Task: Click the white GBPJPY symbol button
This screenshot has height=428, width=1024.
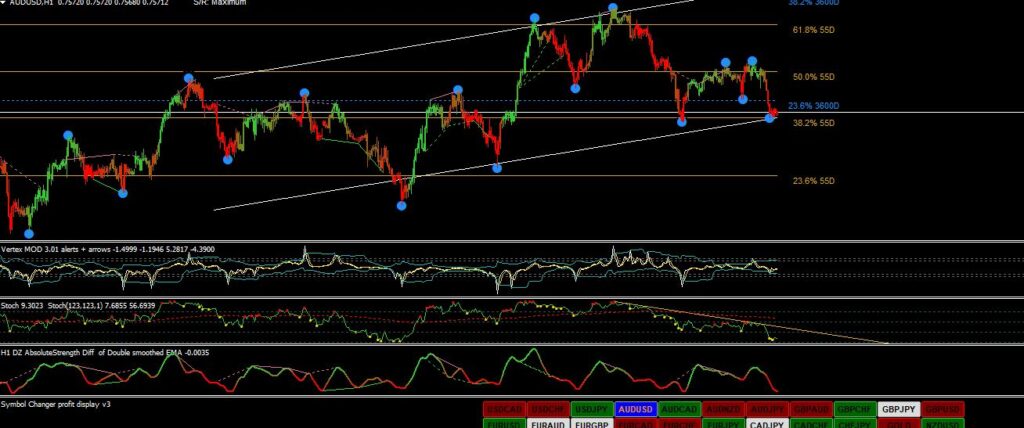Action: (899, 410)
